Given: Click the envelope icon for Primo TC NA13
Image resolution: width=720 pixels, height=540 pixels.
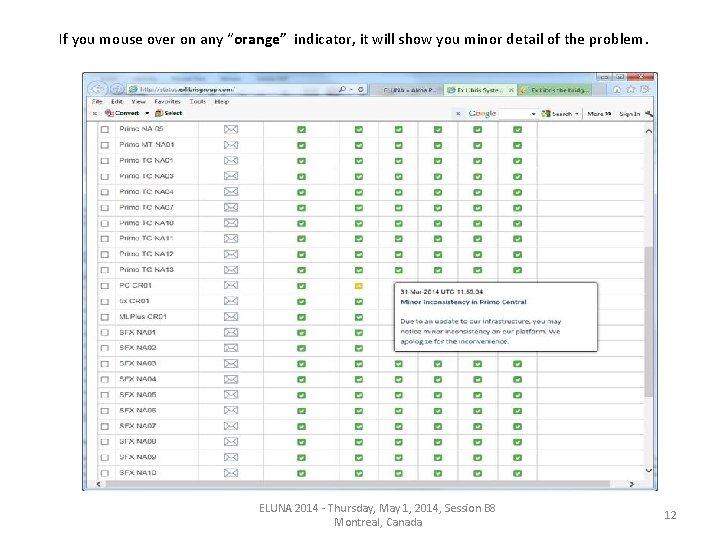Looking at the screenshot, I should pos(231,270).
